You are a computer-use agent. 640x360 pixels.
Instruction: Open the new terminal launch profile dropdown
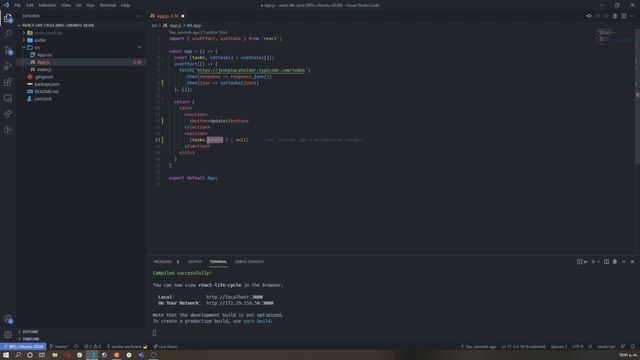pyautogui.click(x=598, y=262)
